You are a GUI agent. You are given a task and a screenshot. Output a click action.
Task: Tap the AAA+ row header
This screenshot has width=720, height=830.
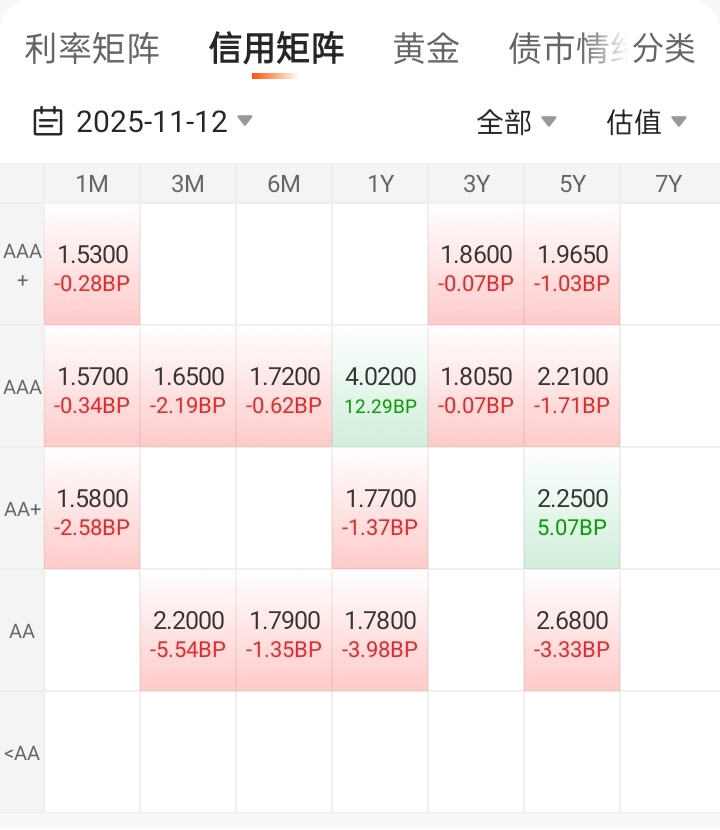click(22, 266)
